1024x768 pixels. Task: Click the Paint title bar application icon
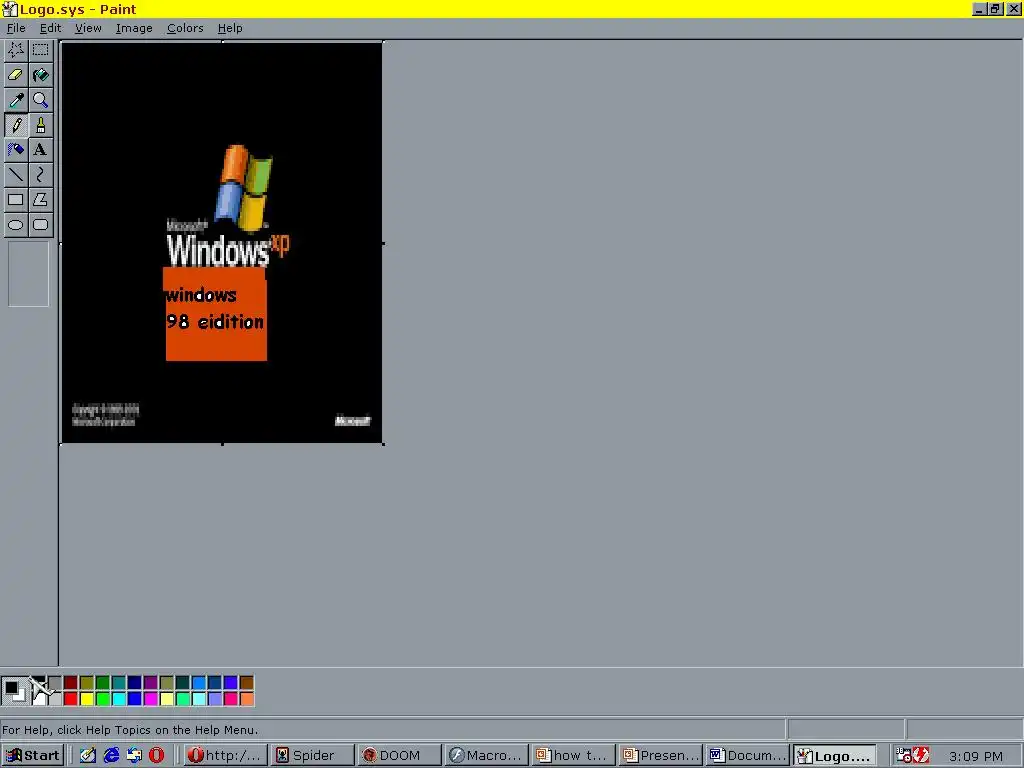click(x=10, y=9)
